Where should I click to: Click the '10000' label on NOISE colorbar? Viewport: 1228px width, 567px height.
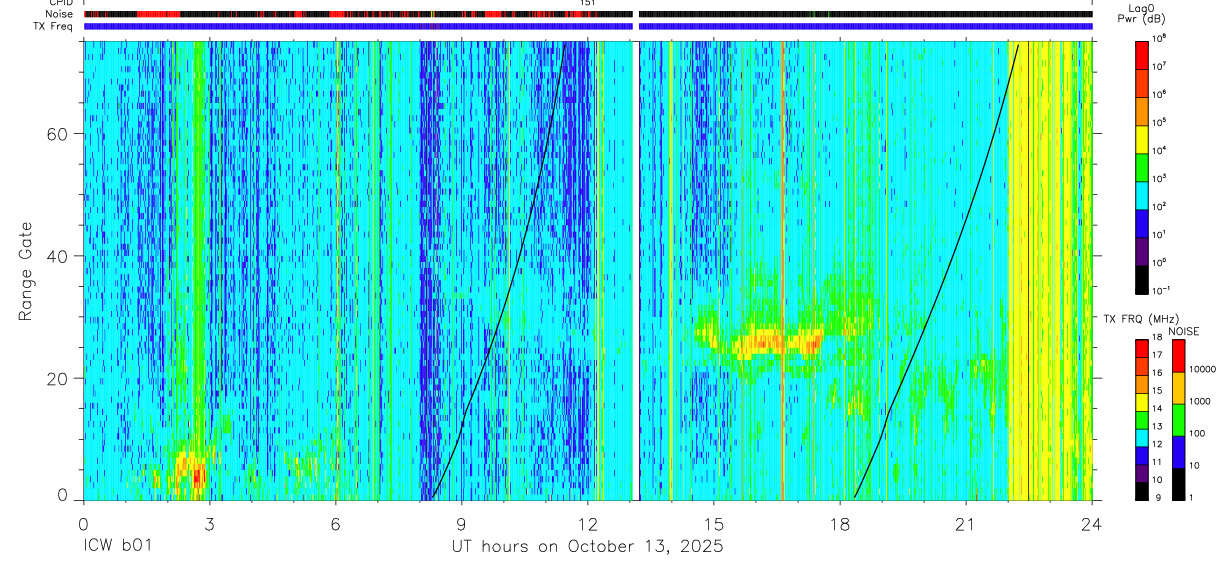[x=1203, y=370]
